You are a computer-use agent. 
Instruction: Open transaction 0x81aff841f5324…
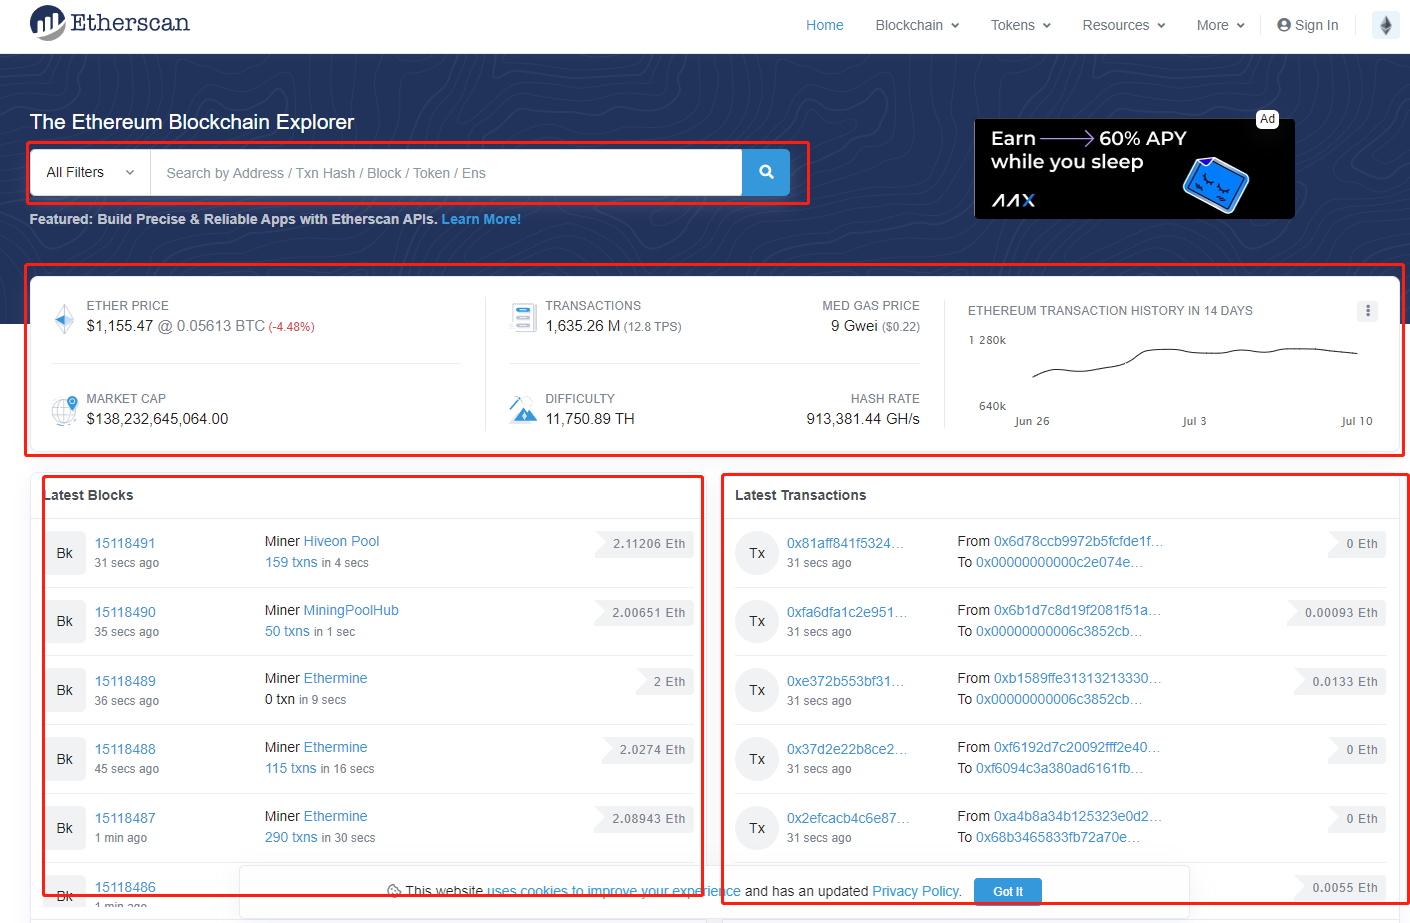(845, 543)
